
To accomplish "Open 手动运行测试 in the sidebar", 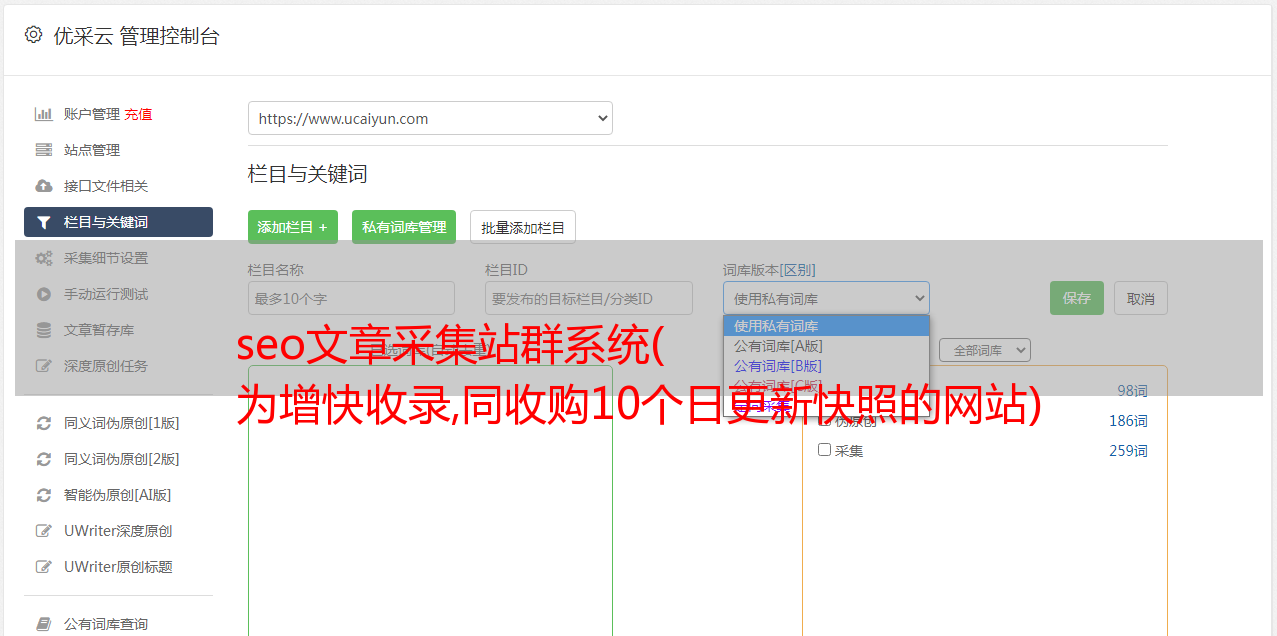I will coord(106,294).
